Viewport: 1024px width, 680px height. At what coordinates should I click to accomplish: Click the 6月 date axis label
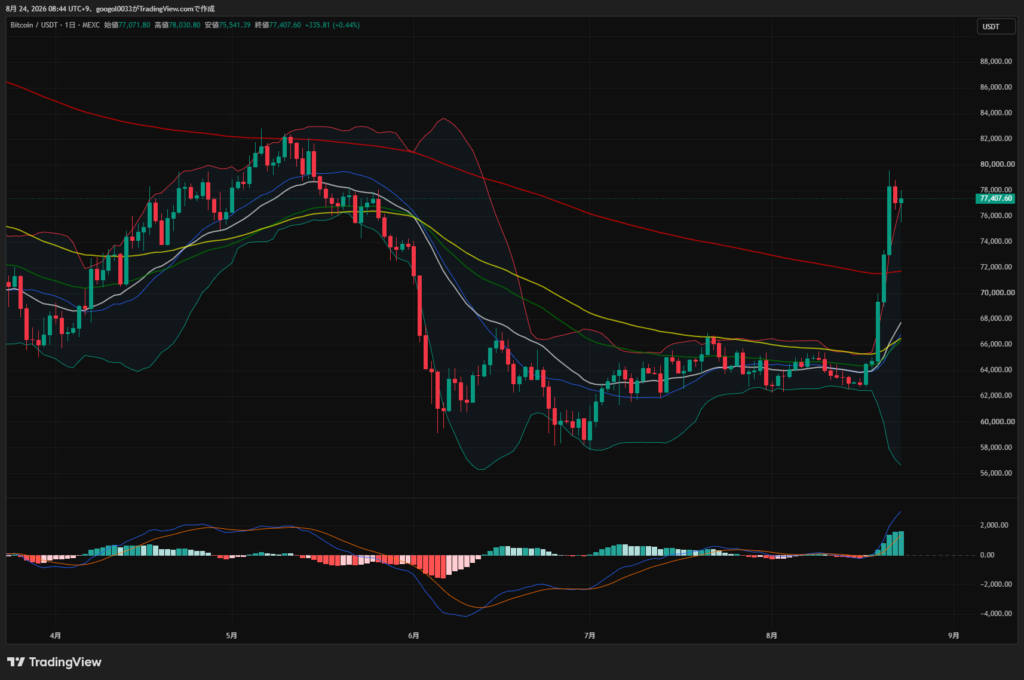pos(413,636)
